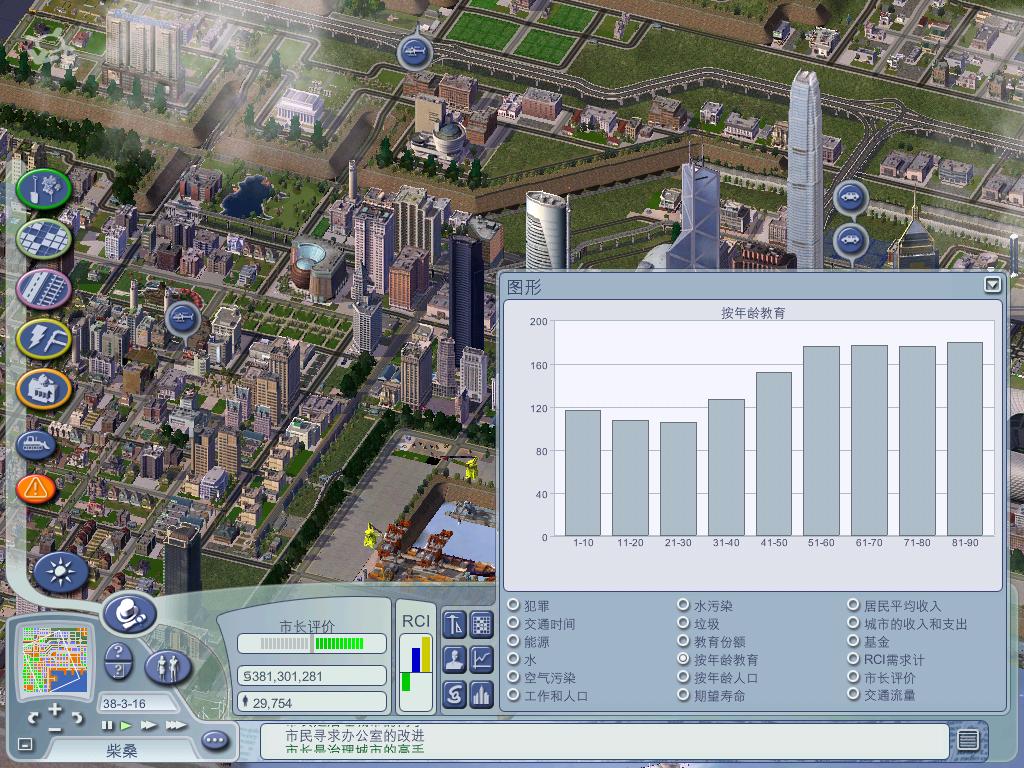Open the data views grid icon
The height and width of the screenshot is (768, 1024).
tap(481, 624)
